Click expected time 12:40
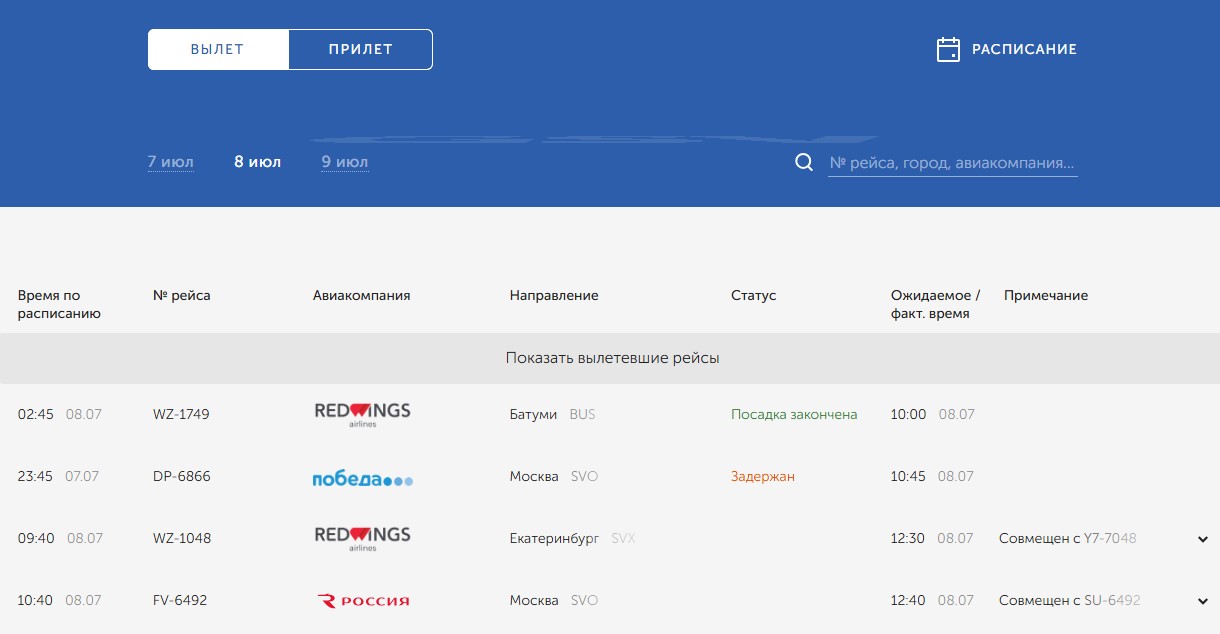 pos(909,600)
